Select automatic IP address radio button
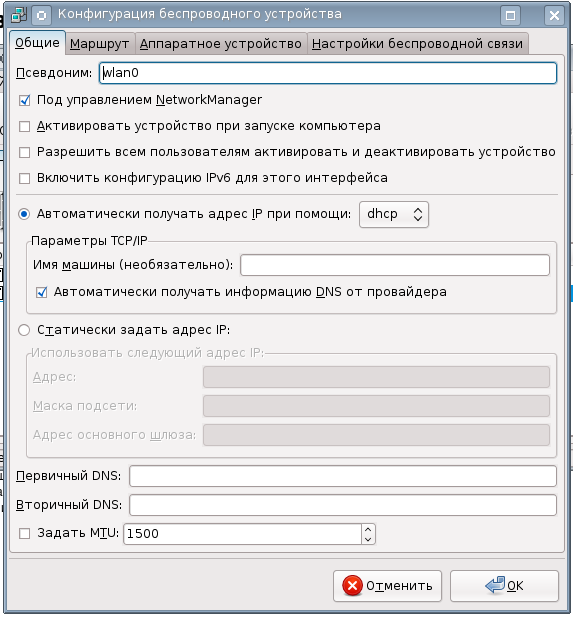The height and width of the screenshot is (617, 573). [x=24, y=214]
